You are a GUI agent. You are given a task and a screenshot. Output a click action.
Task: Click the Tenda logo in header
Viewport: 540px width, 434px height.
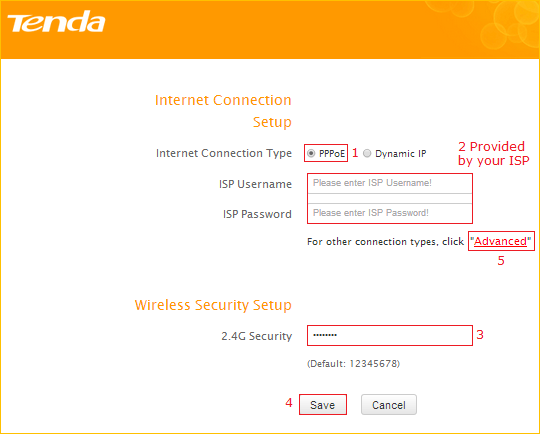click(56, 21)
